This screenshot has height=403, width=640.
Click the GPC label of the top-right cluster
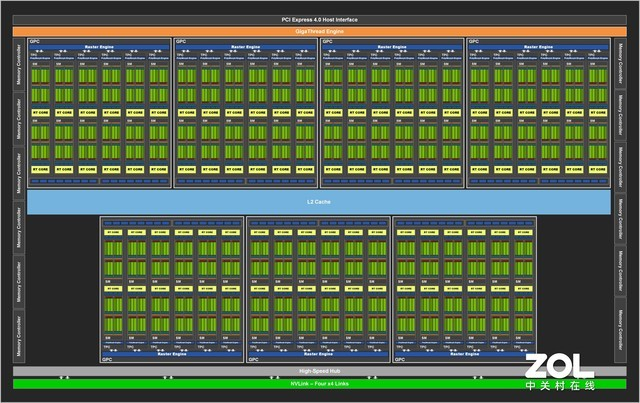[x=475, y=42]
